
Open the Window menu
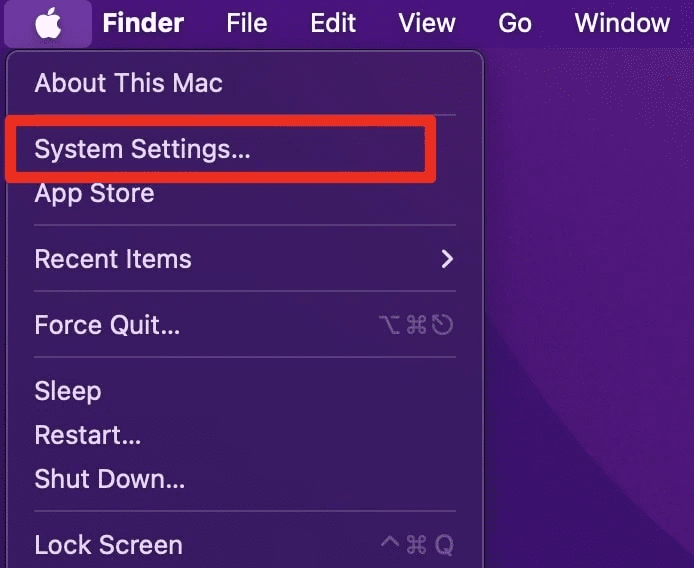622,23
